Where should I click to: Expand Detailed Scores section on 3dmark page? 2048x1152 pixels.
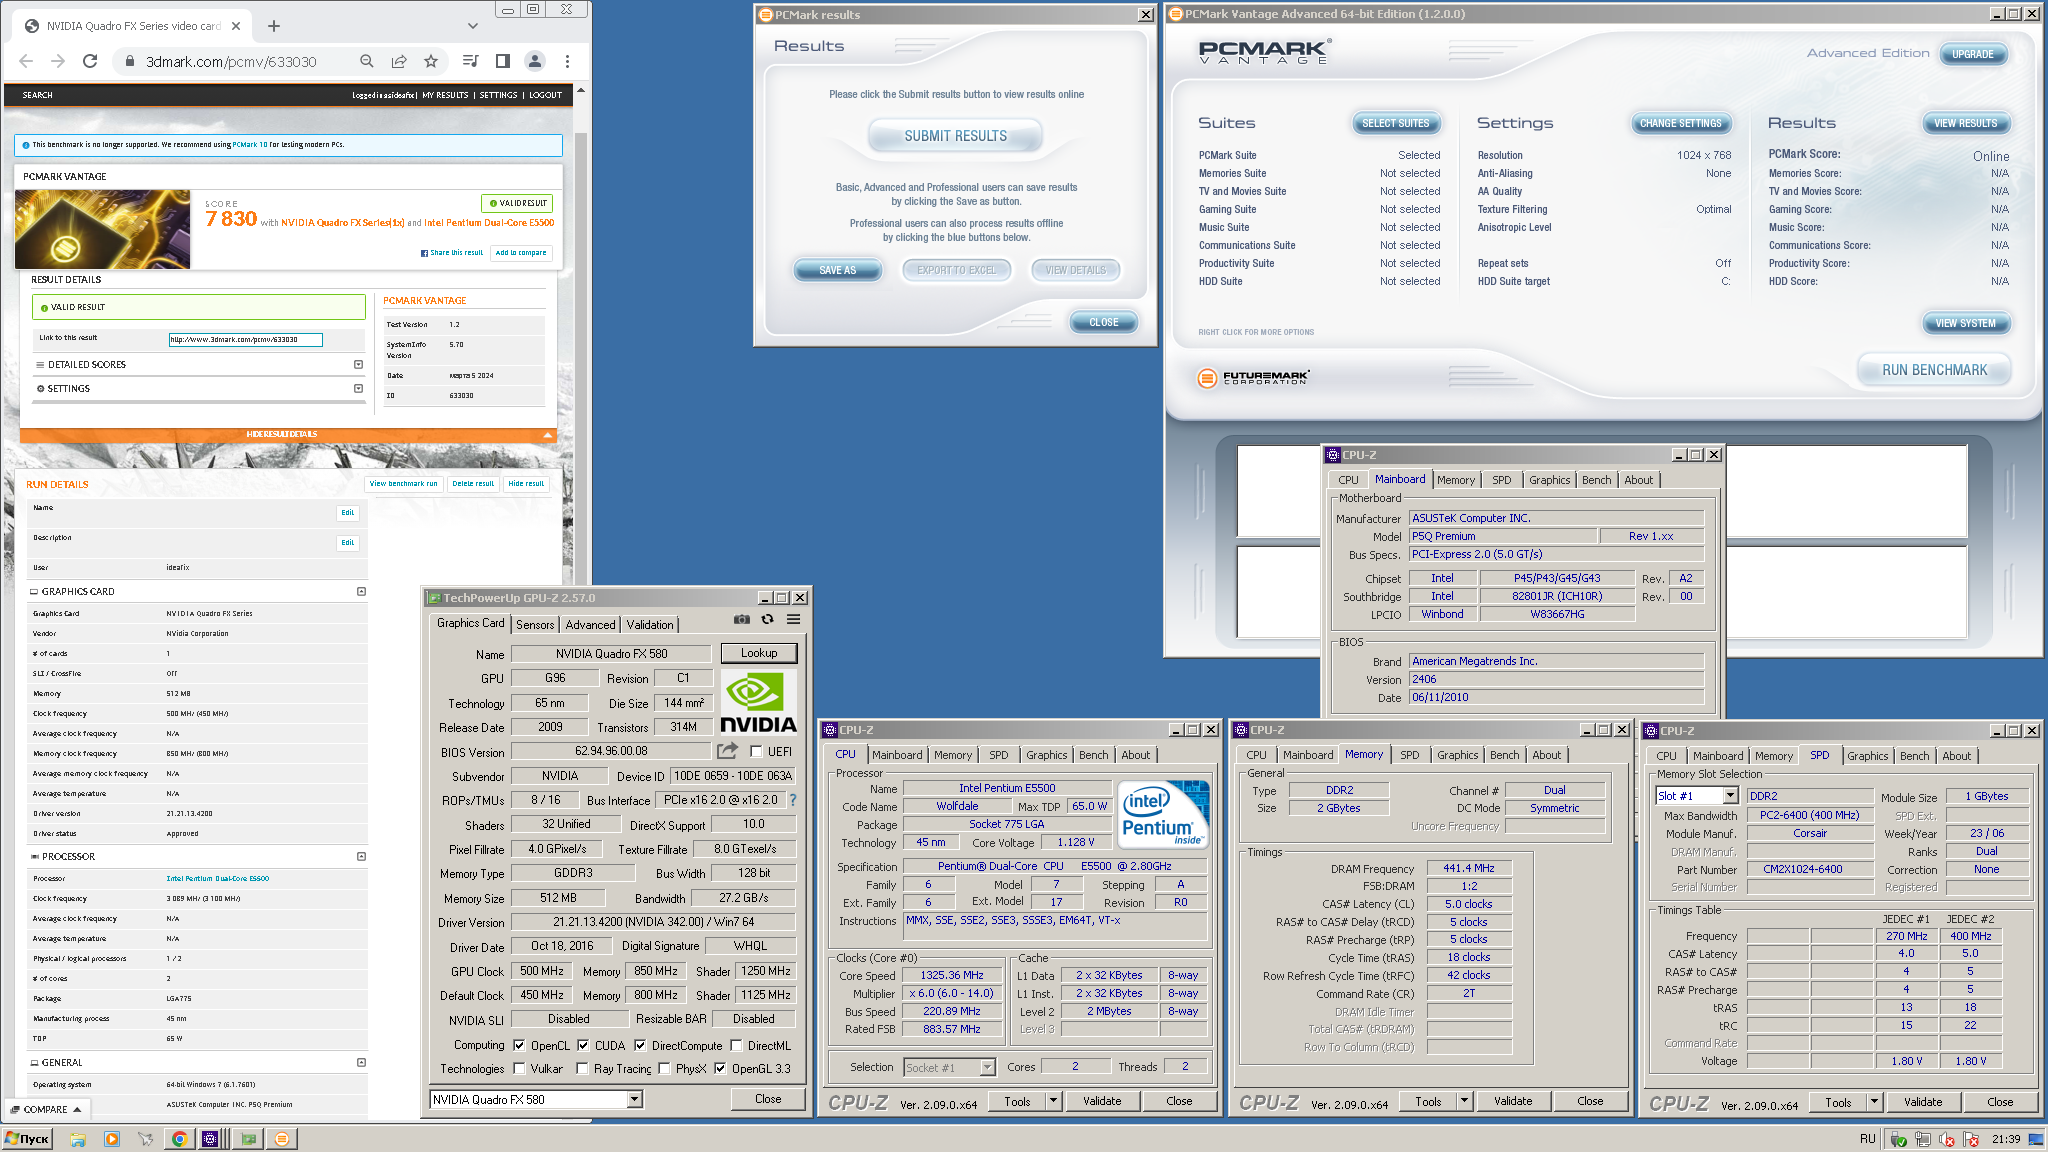tap(358, 365)
